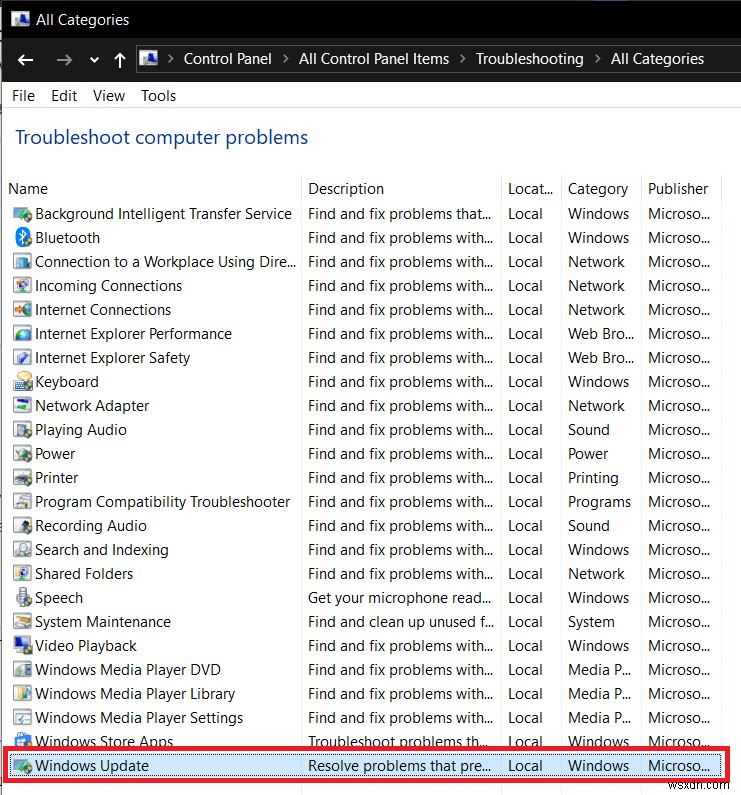Navigate to All Control Panel Items breadcrumb

coord(374,59)
